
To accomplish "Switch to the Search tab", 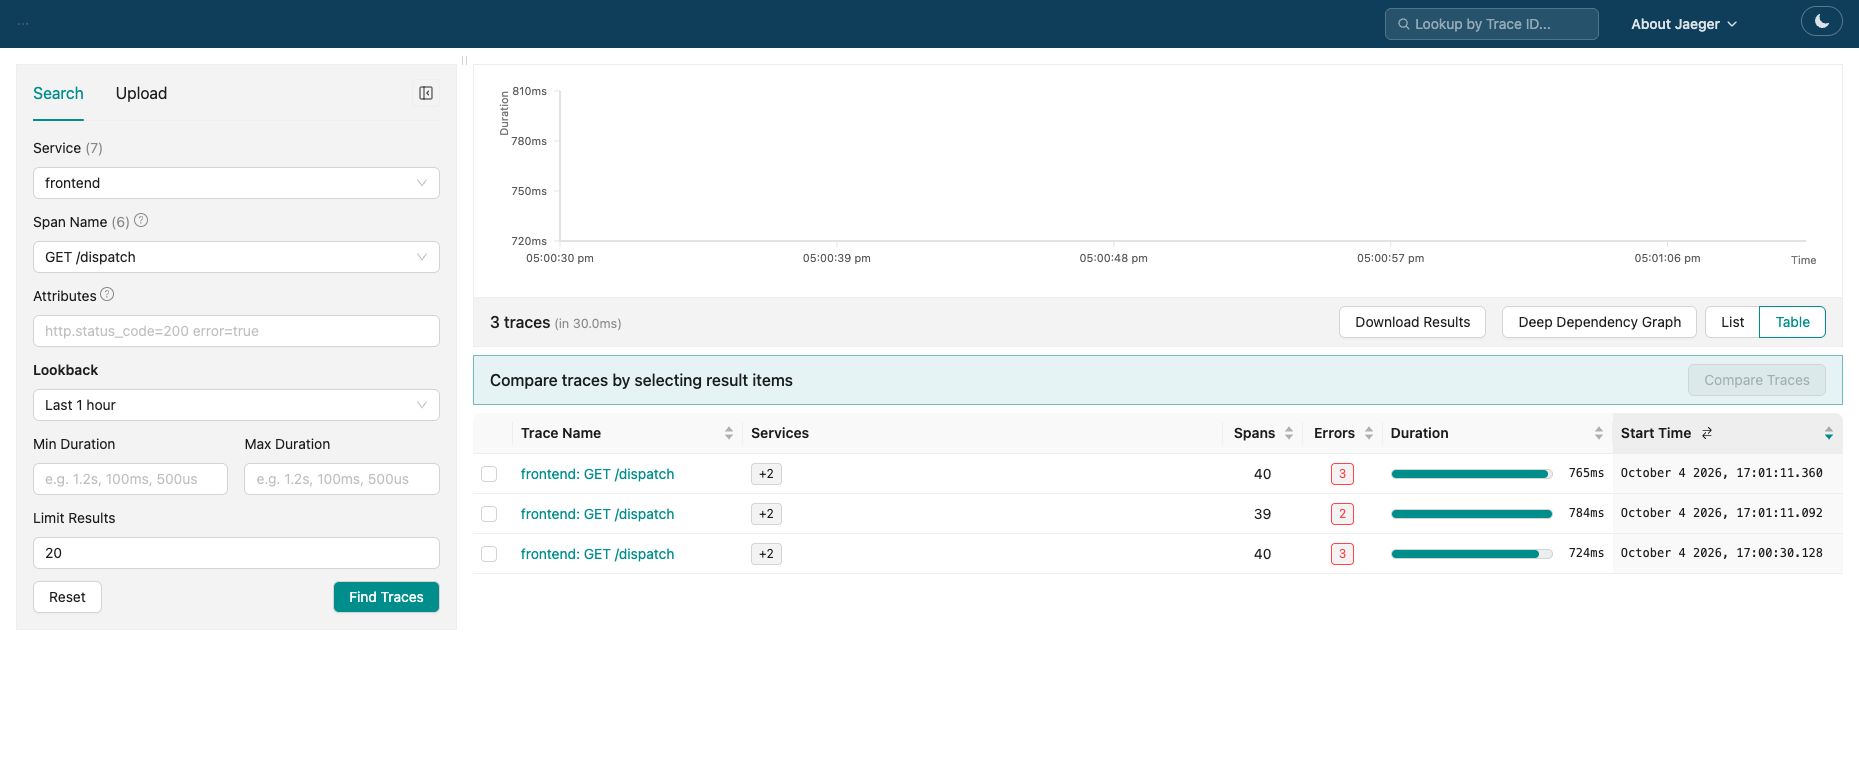I will (x=58, y=93).
